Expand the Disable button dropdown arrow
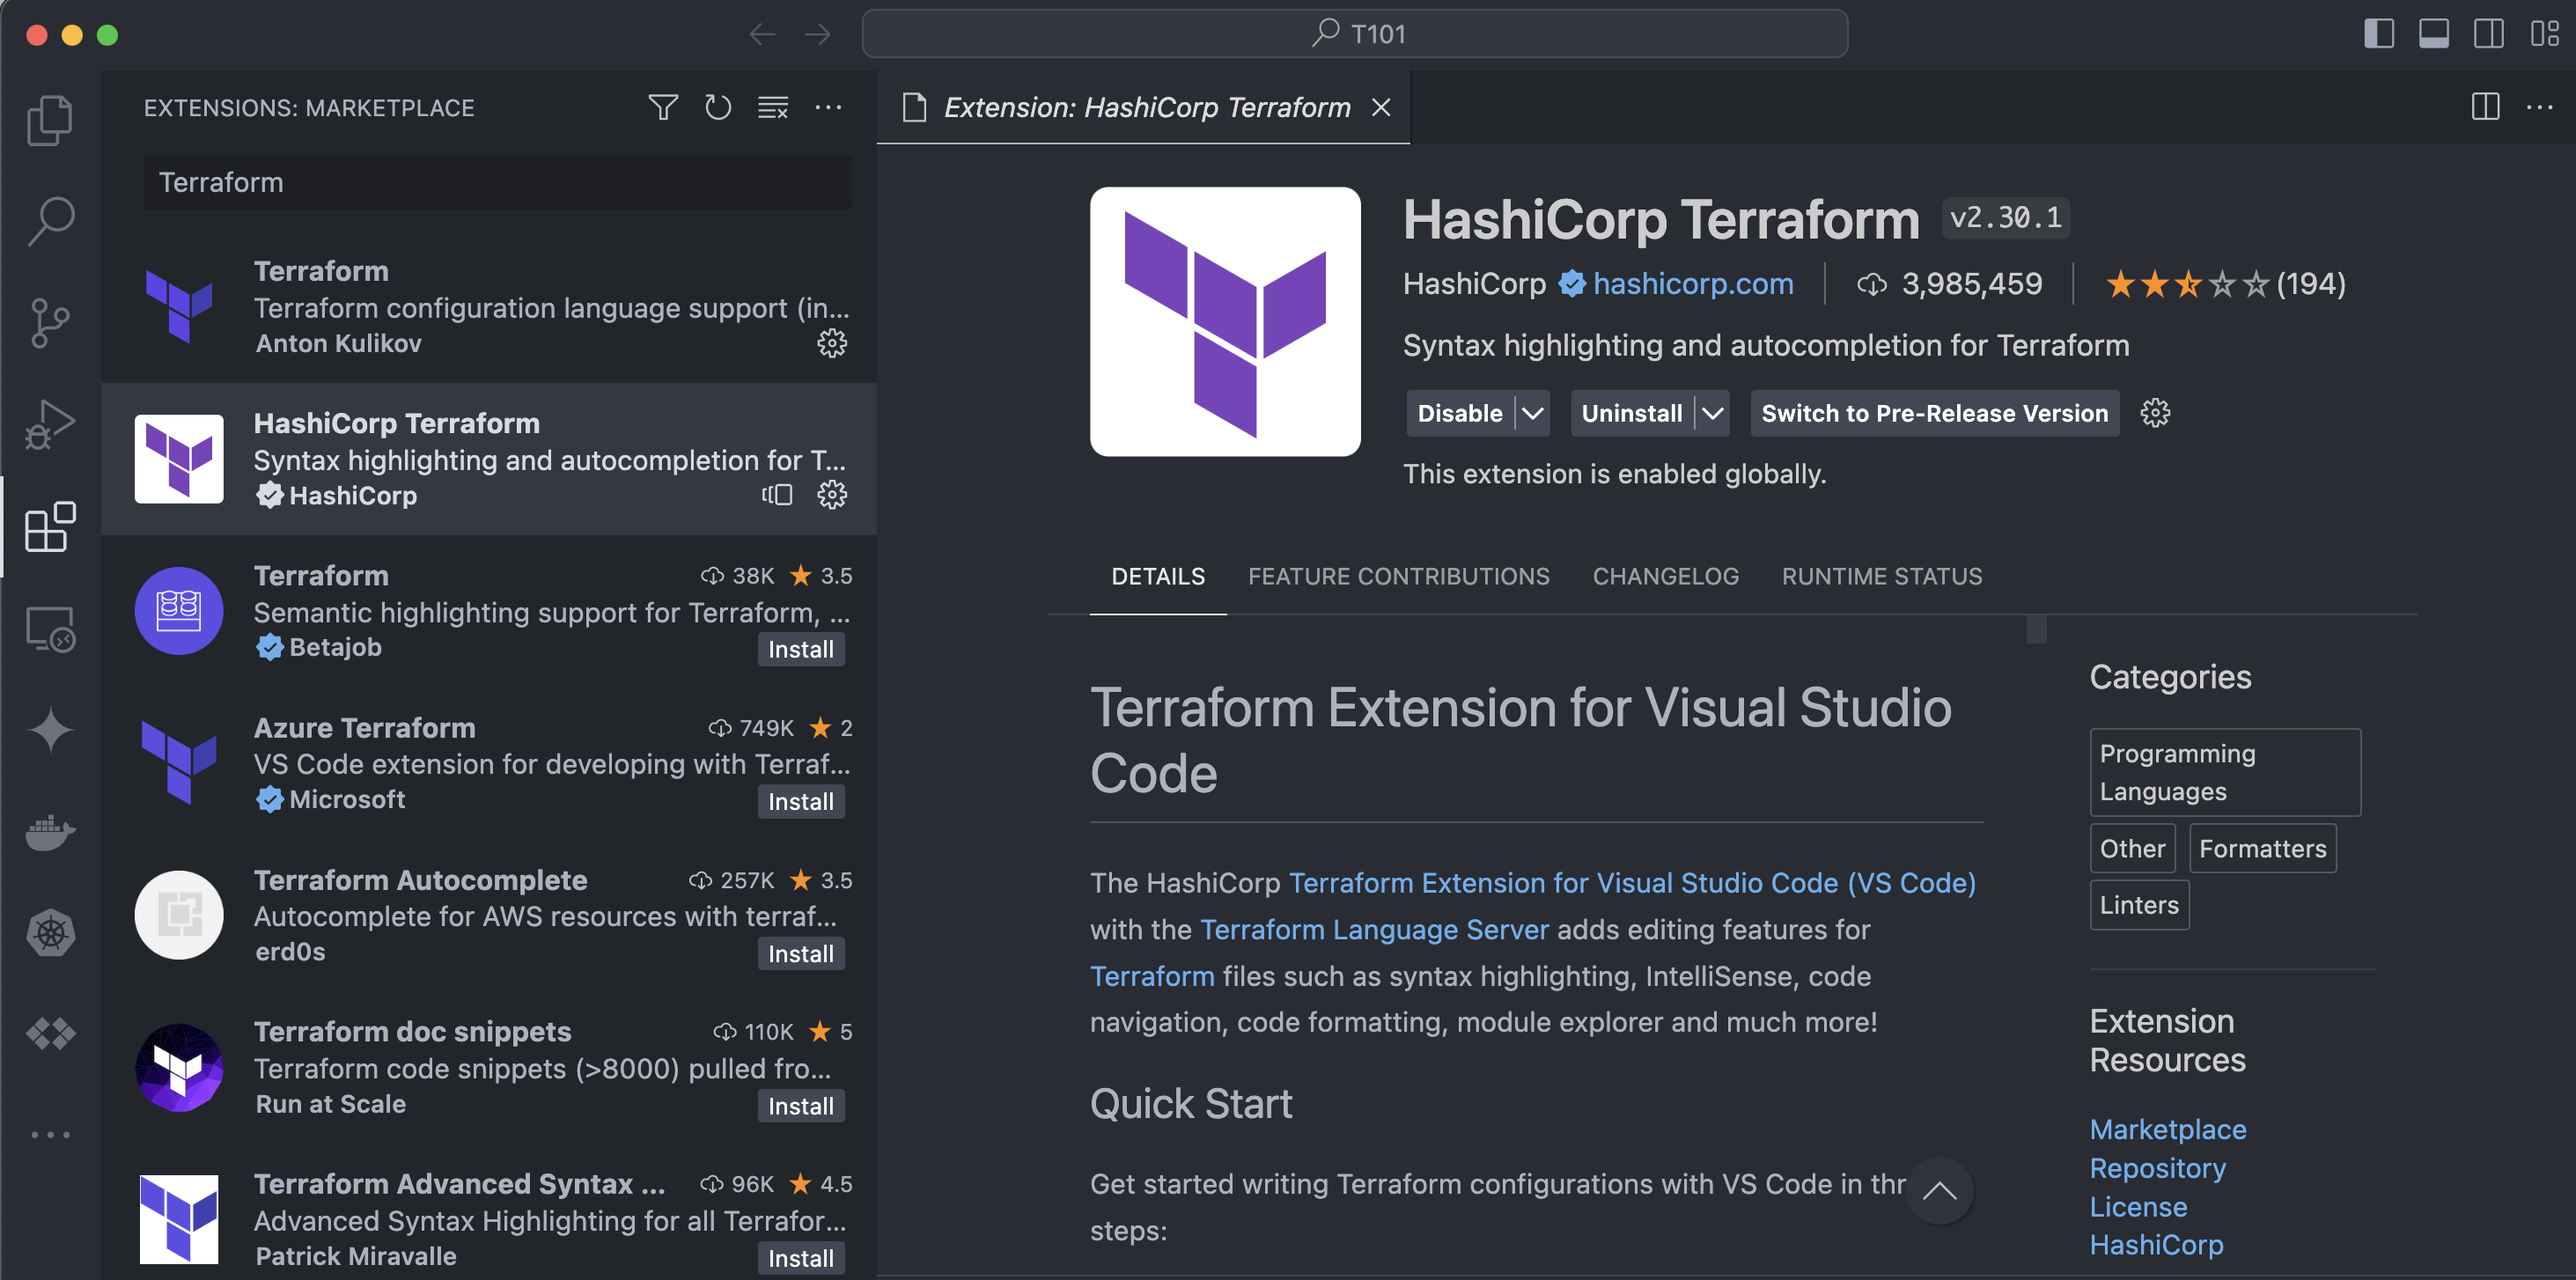2576x1280 pixels. point(1532,413)
